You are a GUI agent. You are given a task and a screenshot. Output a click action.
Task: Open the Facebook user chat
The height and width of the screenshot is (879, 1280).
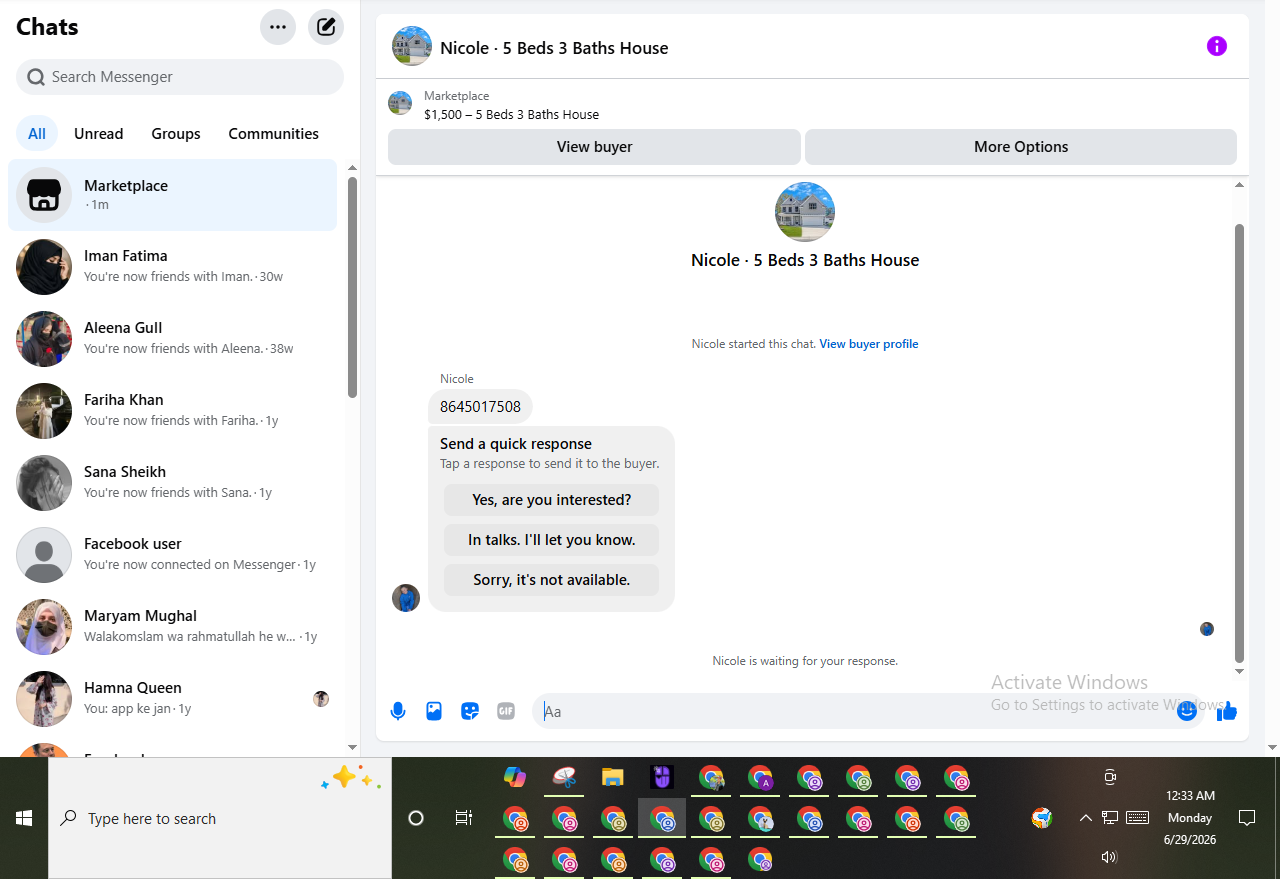pos(173,555)
